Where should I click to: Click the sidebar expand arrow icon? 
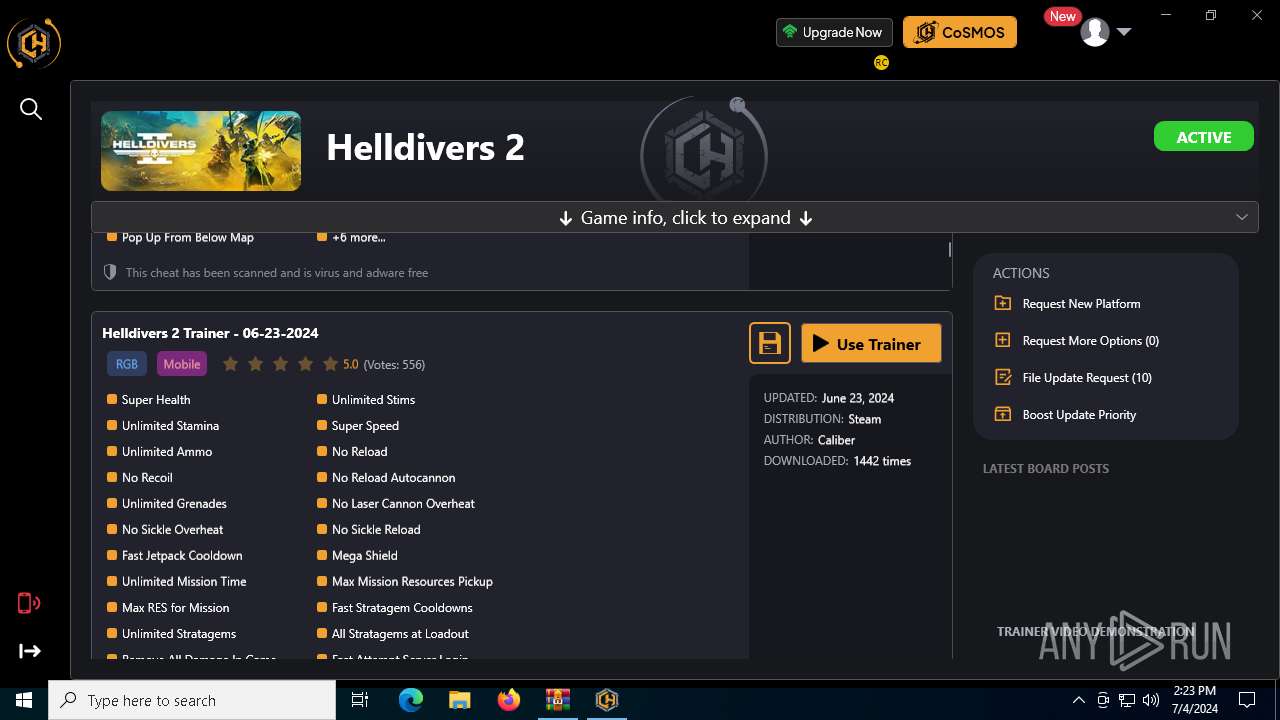tap(30, 651)
